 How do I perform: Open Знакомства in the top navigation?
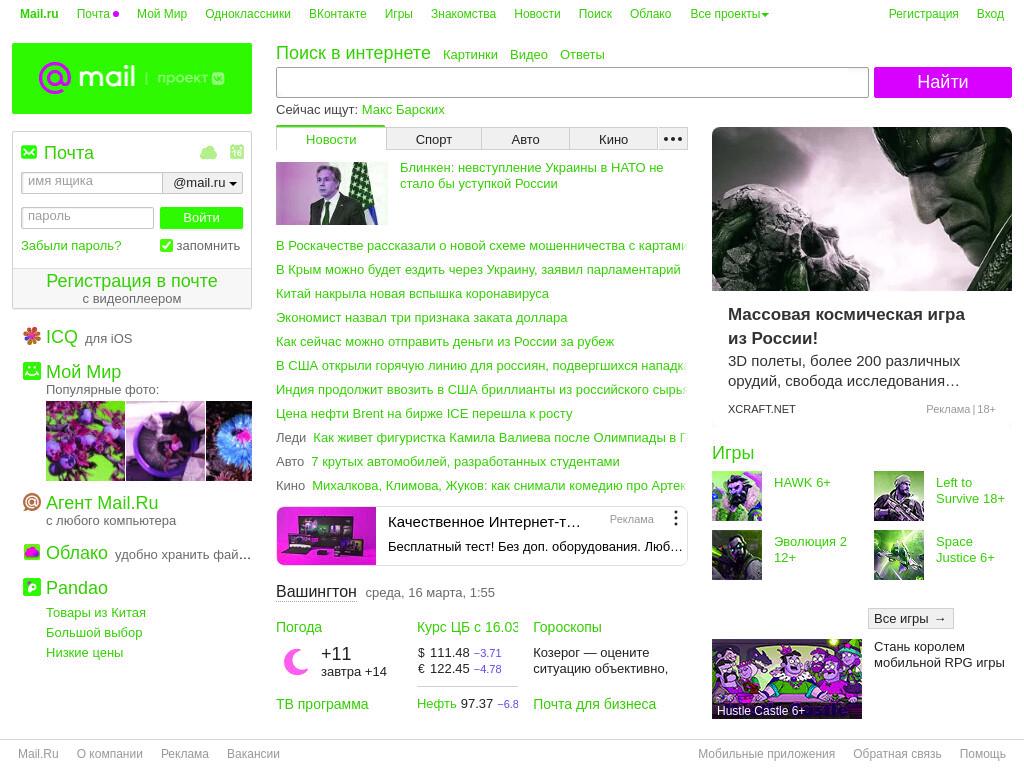(x=463, y=14)
